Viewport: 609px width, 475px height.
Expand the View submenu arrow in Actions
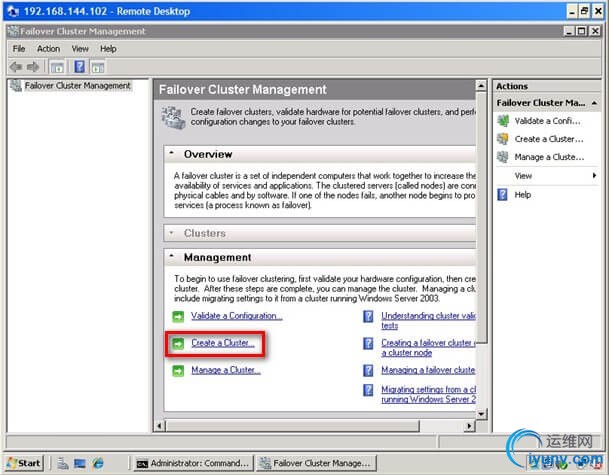[x=594, y=176]
